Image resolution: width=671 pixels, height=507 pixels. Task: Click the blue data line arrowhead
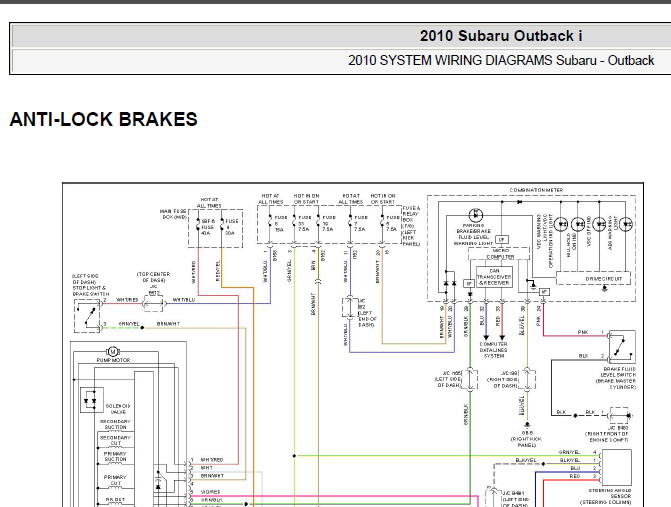coord(486,338)
